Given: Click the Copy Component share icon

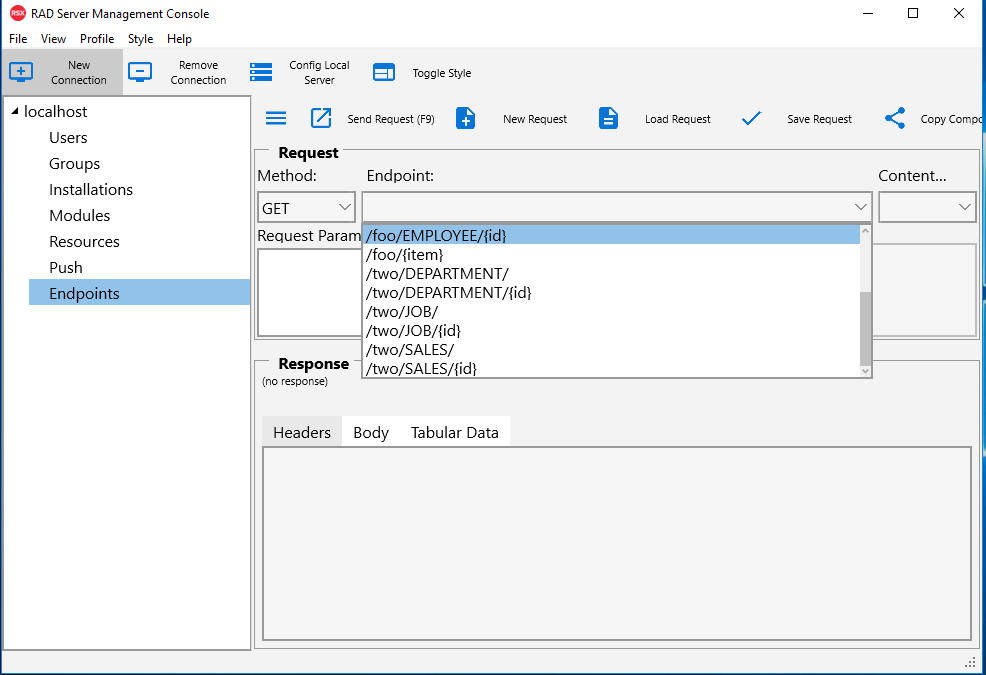Looking at the screenshot, I should coord(895,118).
